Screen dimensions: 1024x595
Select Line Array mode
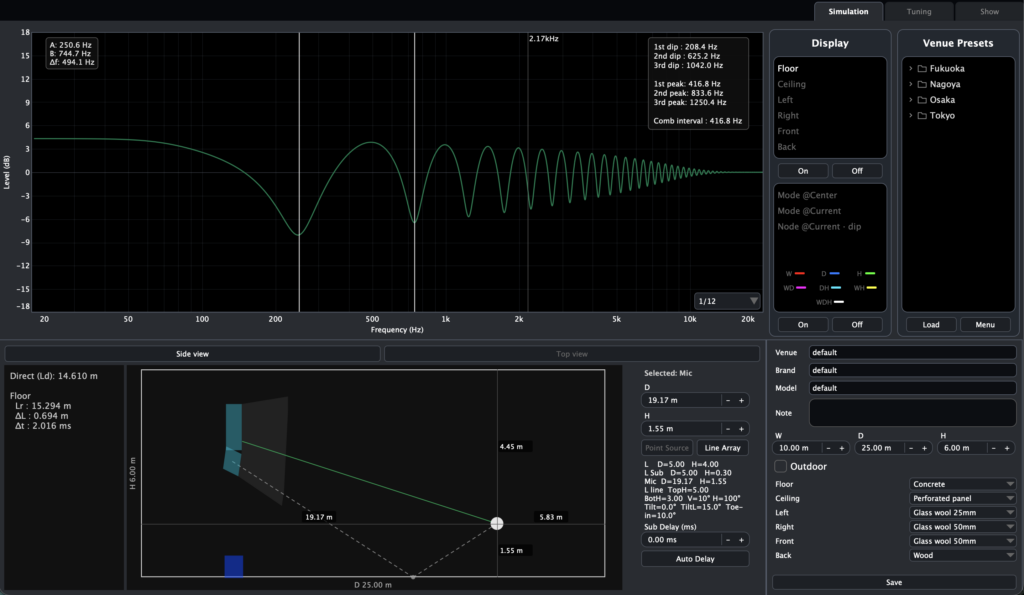(x=722, y=448)
